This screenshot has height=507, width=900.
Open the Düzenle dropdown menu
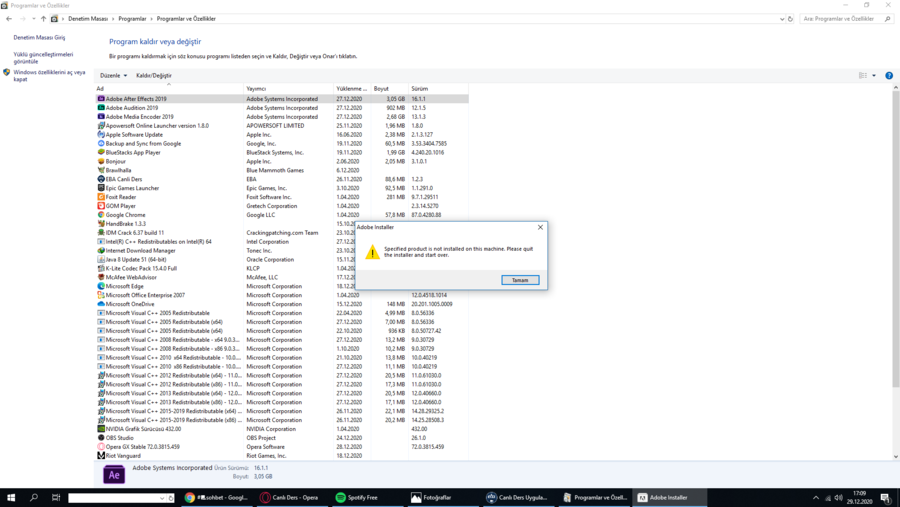click(113, 75)
